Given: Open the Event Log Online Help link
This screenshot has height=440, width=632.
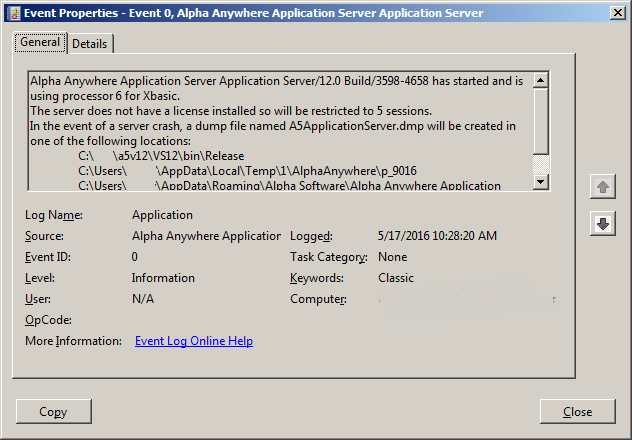Looking at the screenshot, I should point(194,341).
